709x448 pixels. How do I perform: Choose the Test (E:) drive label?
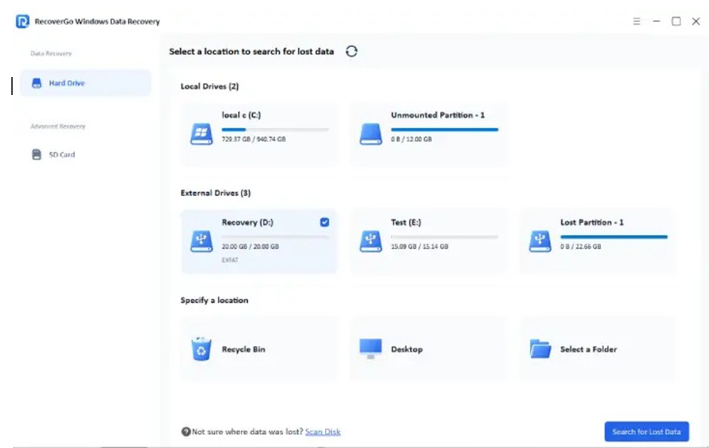pos(406,222)
